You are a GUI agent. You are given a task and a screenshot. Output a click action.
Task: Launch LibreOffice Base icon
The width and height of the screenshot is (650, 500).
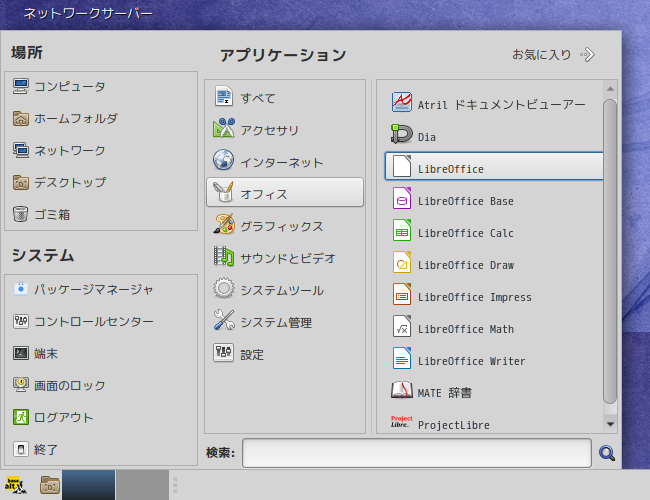401,198
